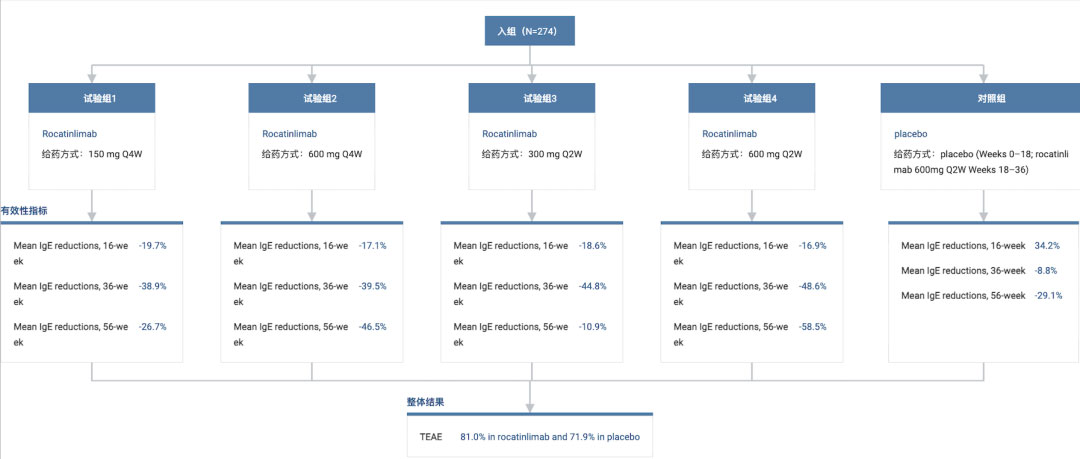This screenshot has width=1080, height=459.
Task: Click the -58.5% 56-week IgE value
Action: click(x=813, y=327)
